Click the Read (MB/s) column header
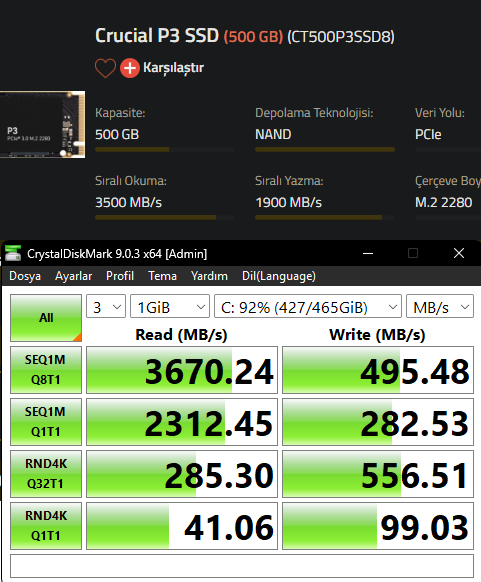 (x=181, y=335)
